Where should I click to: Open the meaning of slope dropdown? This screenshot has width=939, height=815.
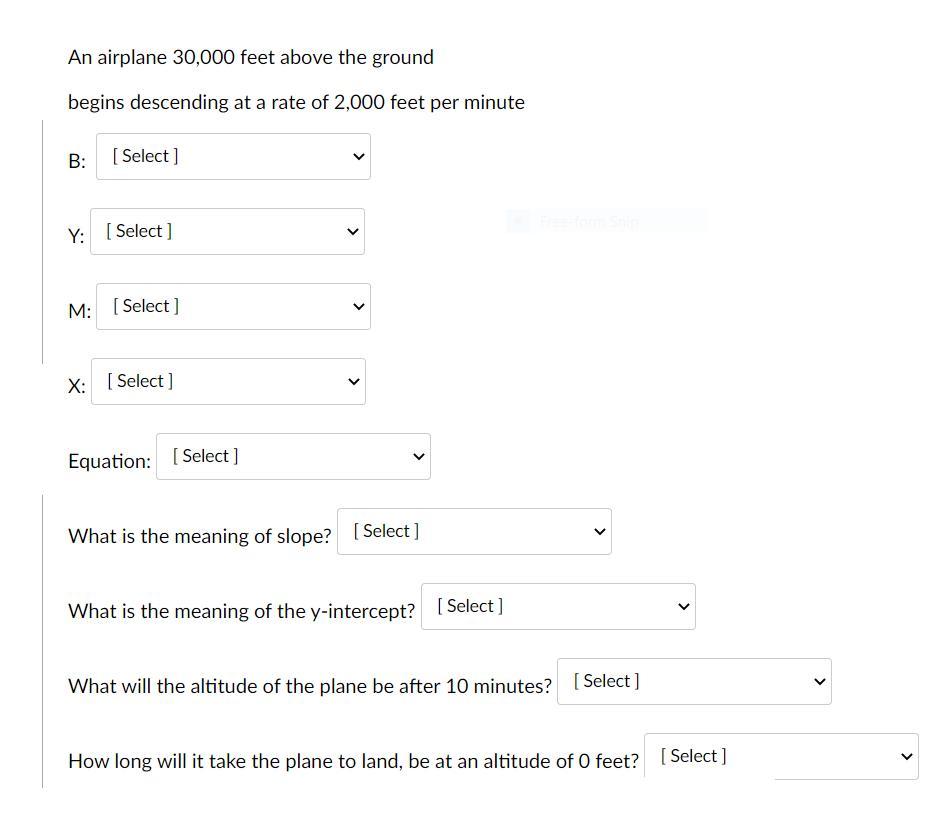click(473, 532)
